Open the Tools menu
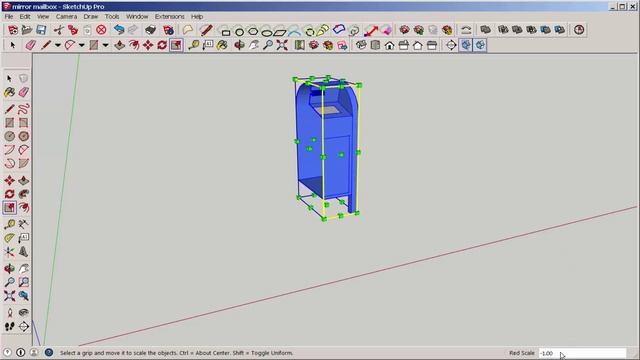The height and width of the screenshot is (360, 640). point(112,16)
